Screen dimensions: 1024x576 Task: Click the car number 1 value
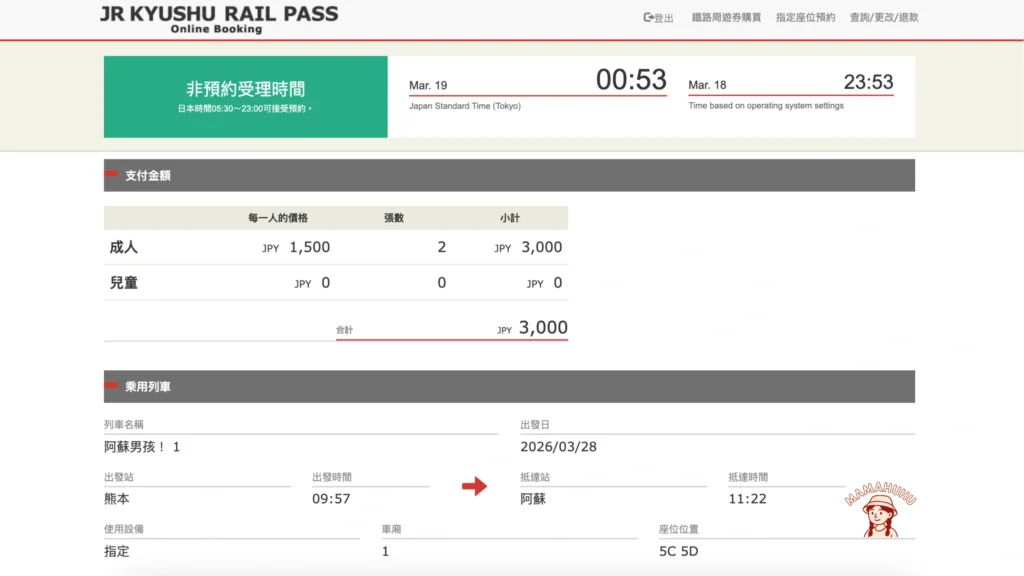[385, 551]
